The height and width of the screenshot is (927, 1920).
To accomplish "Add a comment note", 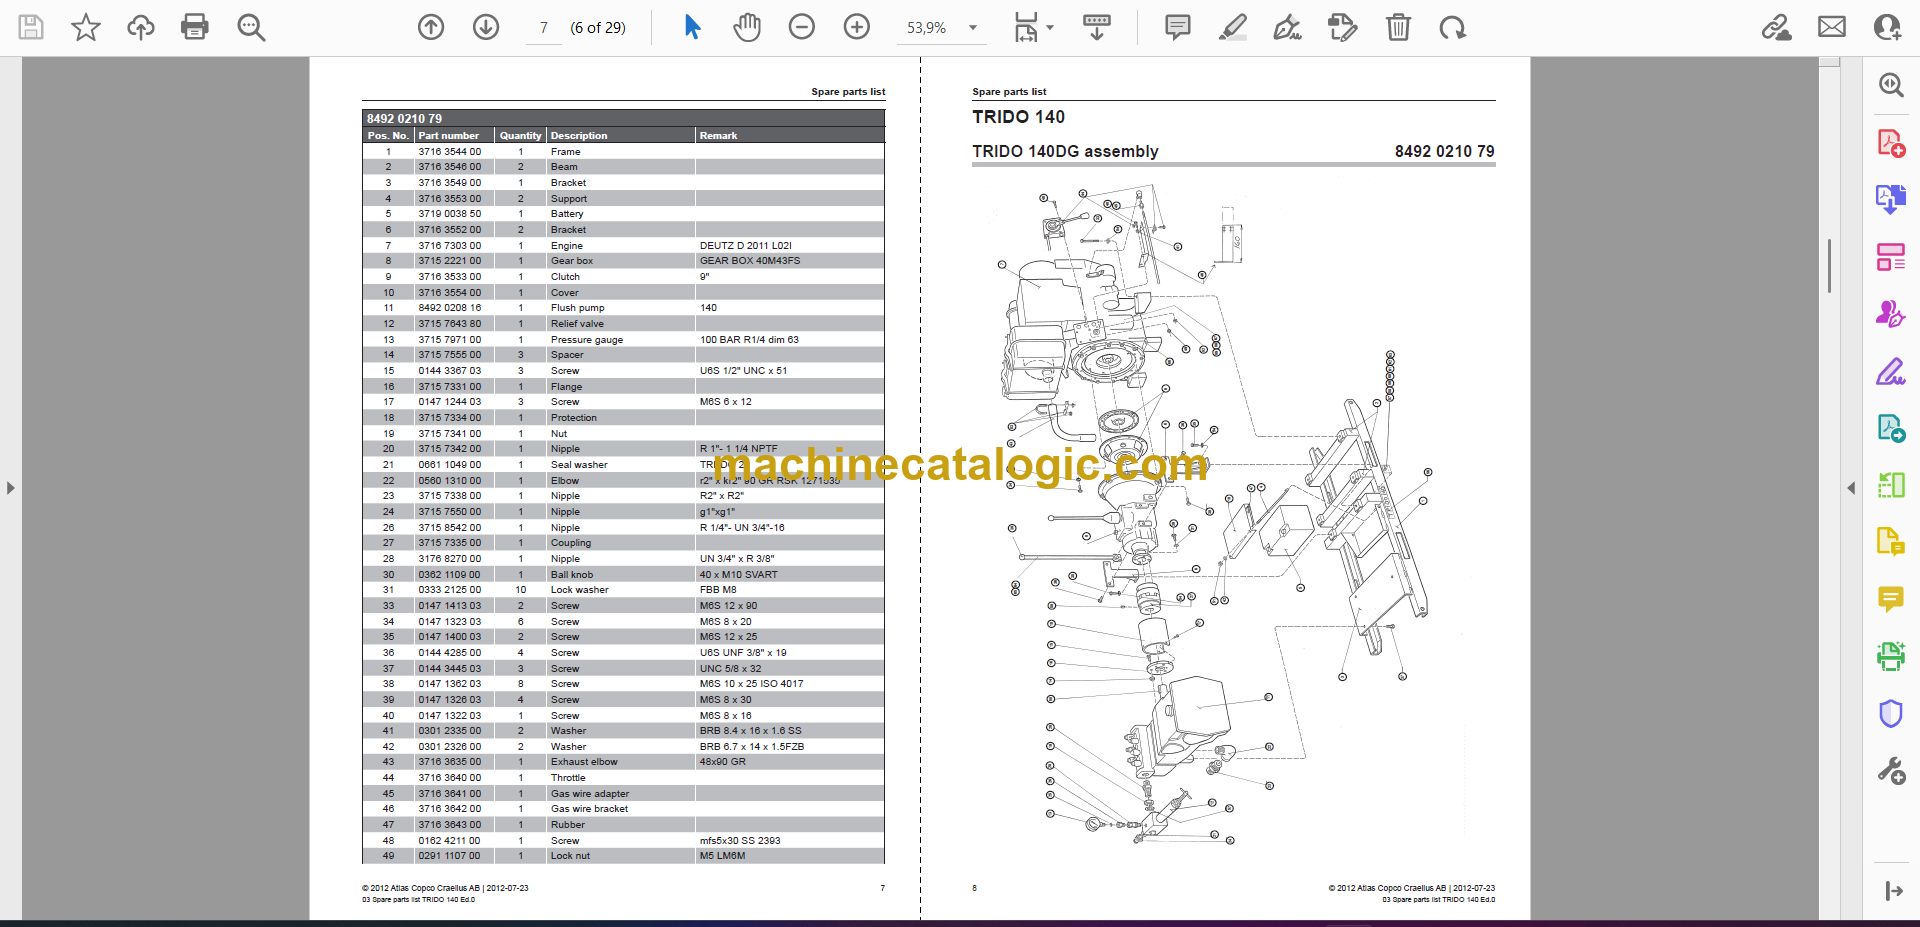I will pyautogui.click(x=1178, y=27).
